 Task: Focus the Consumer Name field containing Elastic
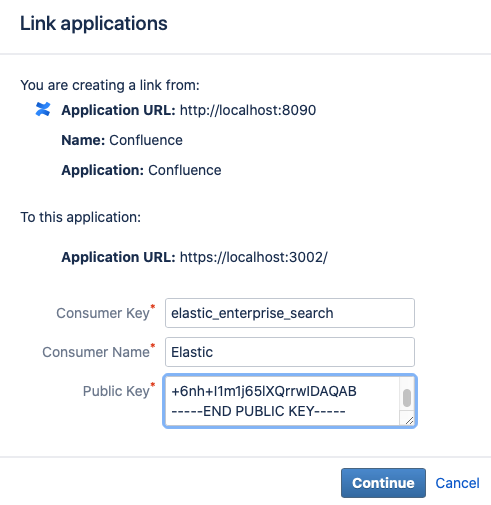coord(290,352)
